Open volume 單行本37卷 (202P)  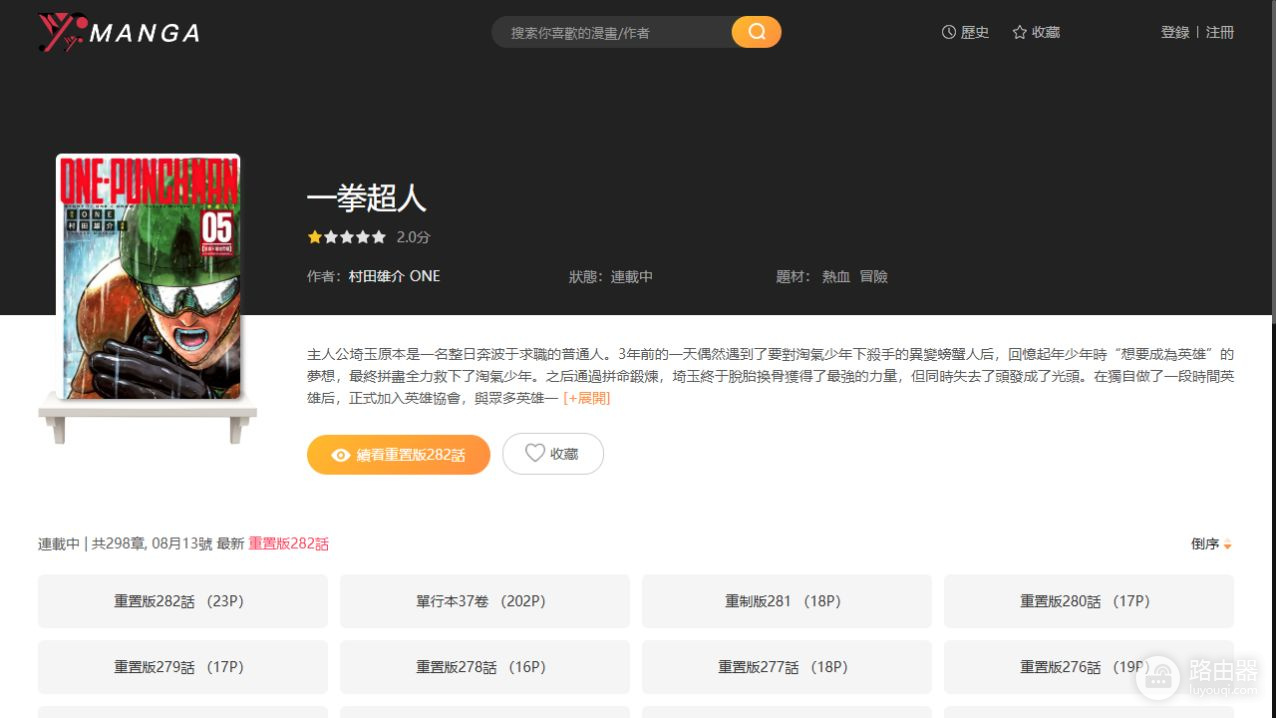pyautogui.click(x=485, y=601)
